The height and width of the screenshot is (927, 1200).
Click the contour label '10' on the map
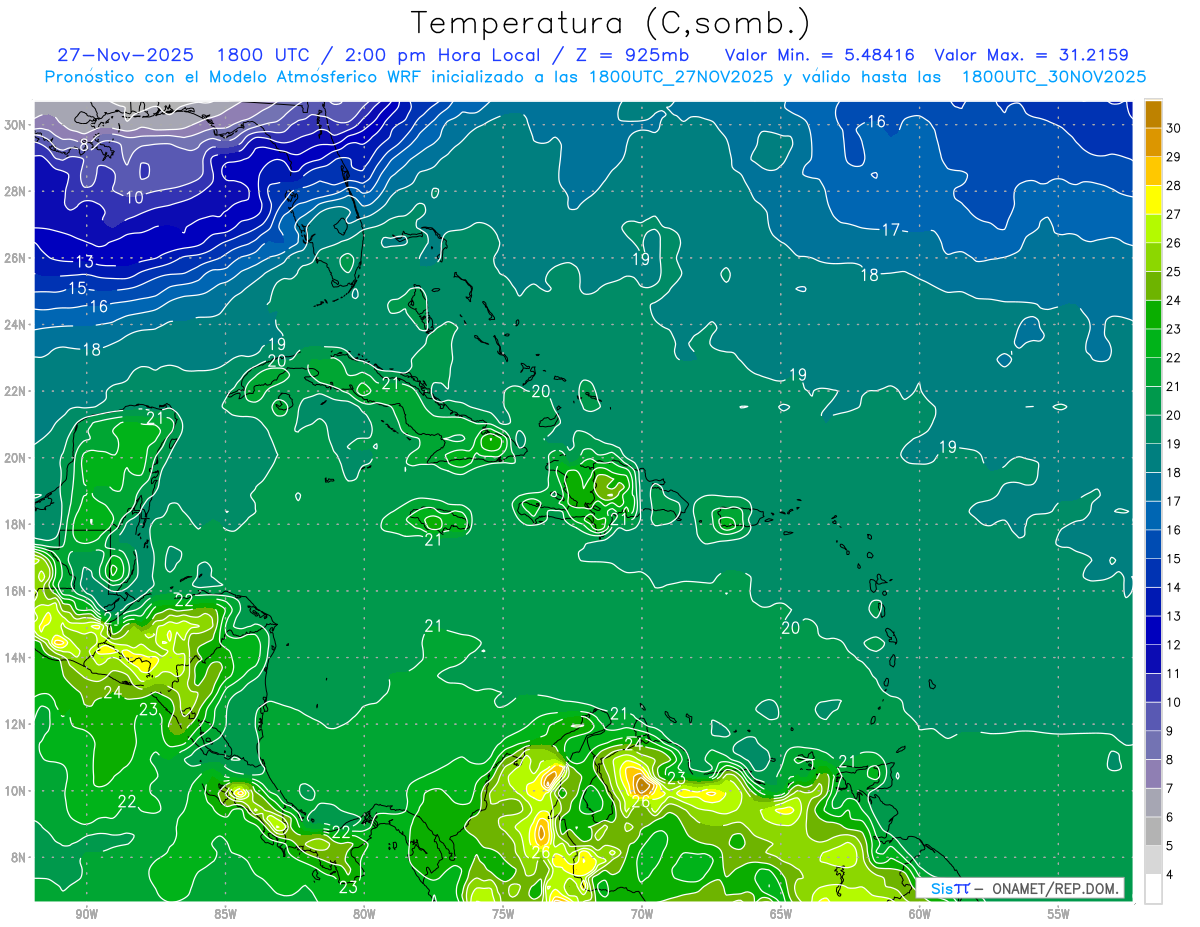point(134,197)
